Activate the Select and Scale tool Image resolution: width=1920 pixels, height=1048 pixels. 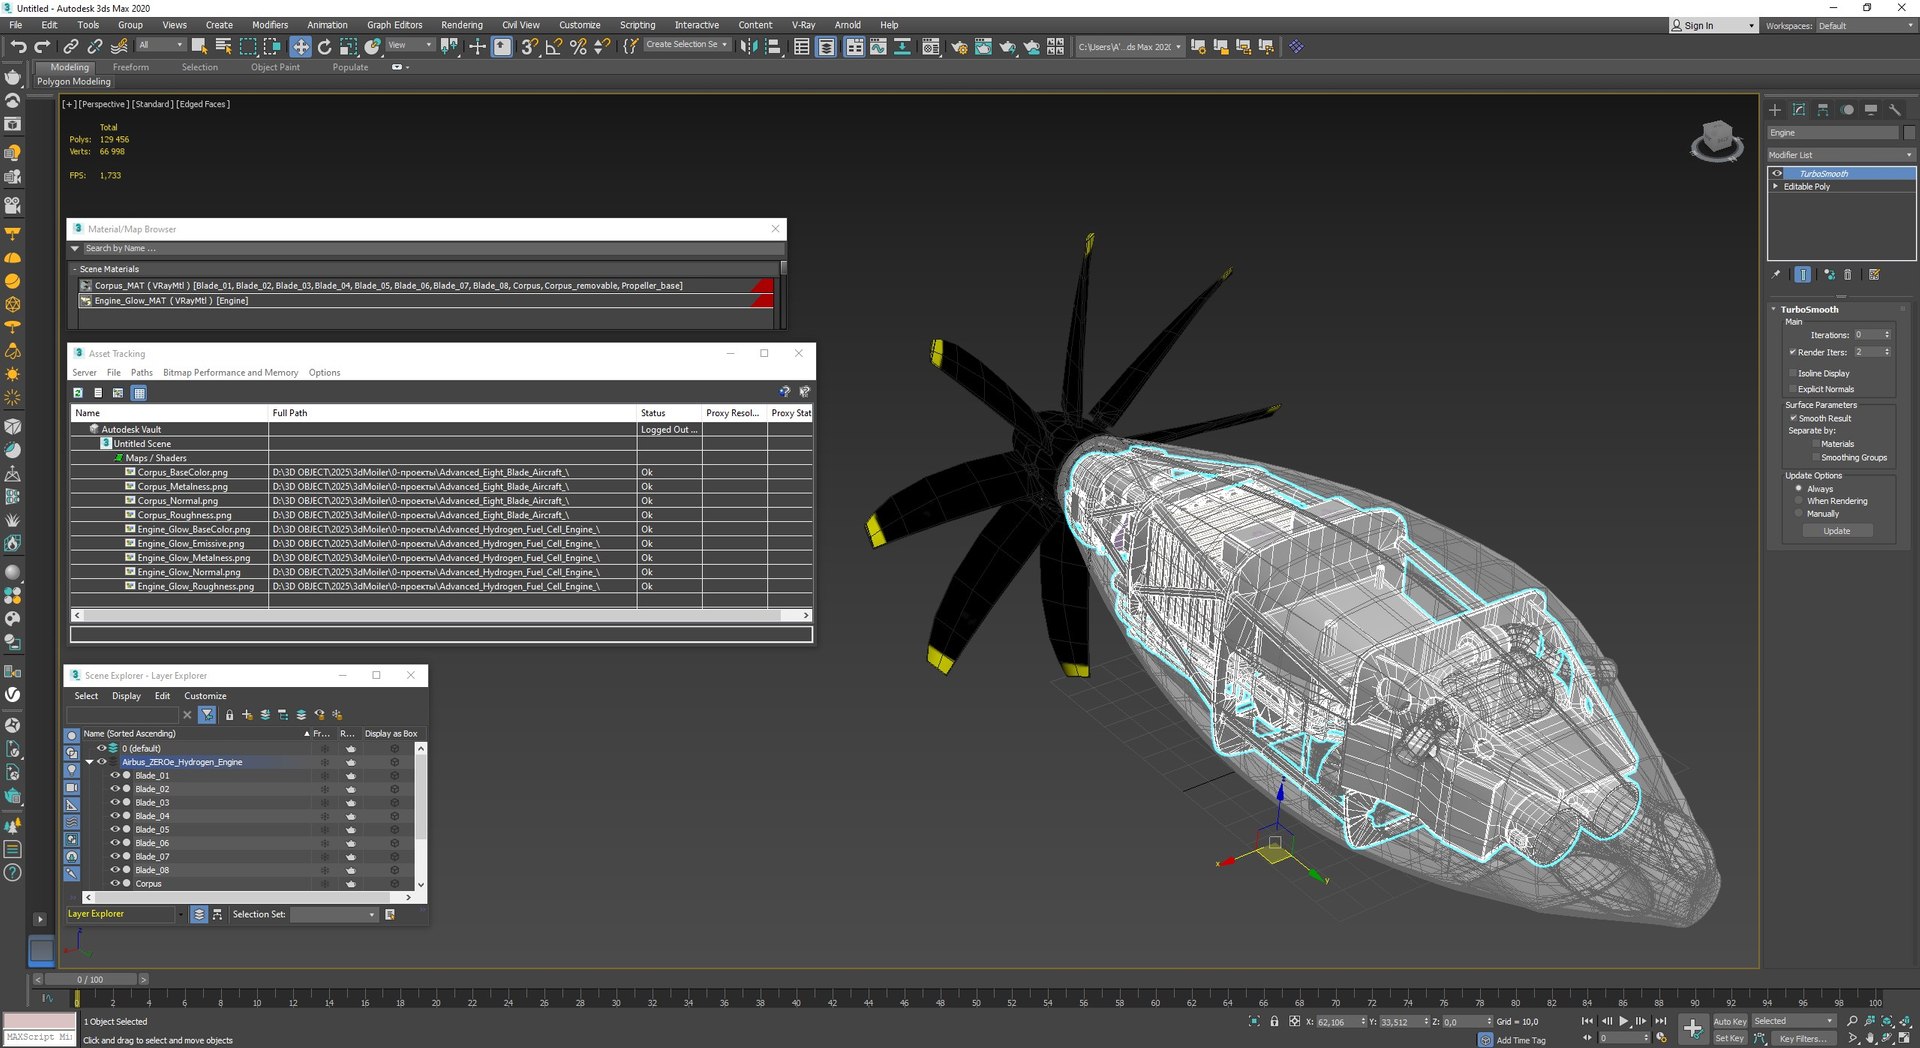point(348,46)
